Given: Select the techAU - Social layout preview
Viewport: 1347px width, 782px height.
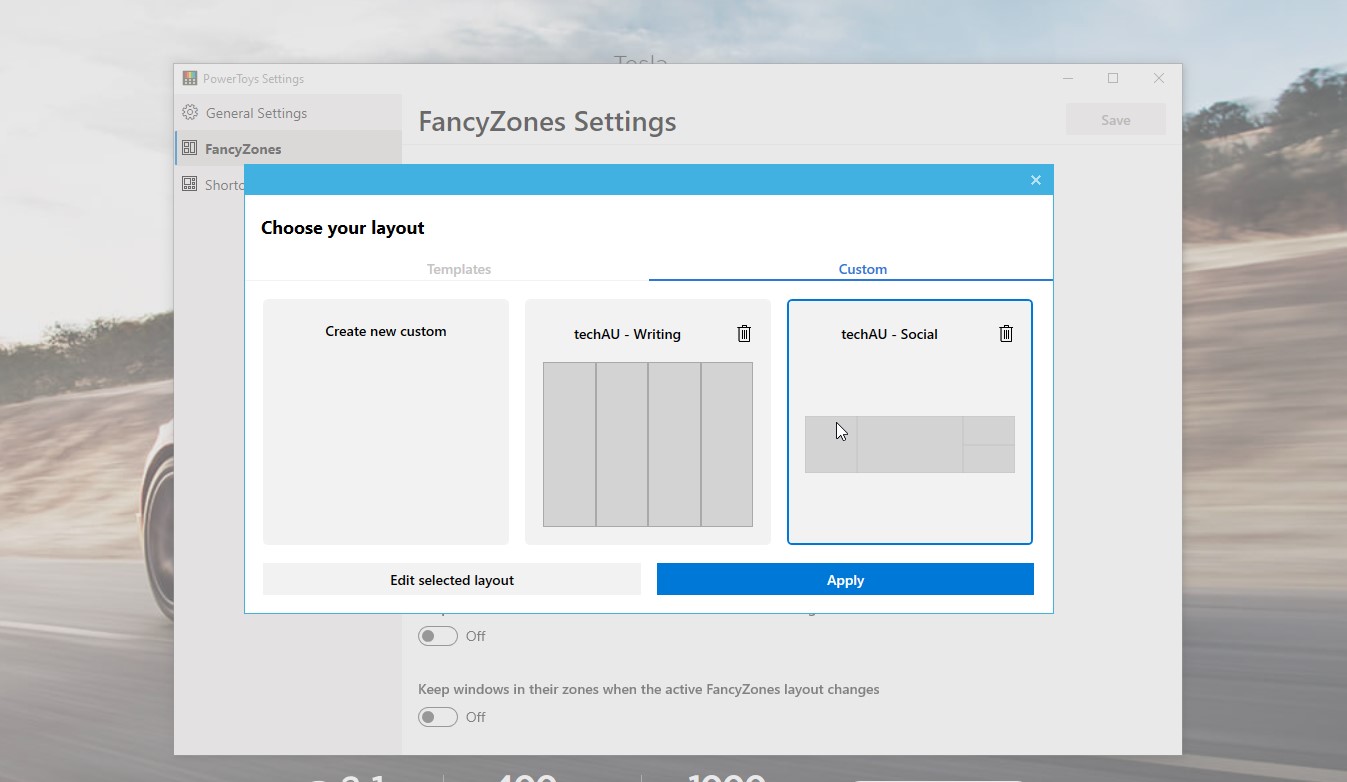Looking at the screenshot, I should tap(909, 444).
